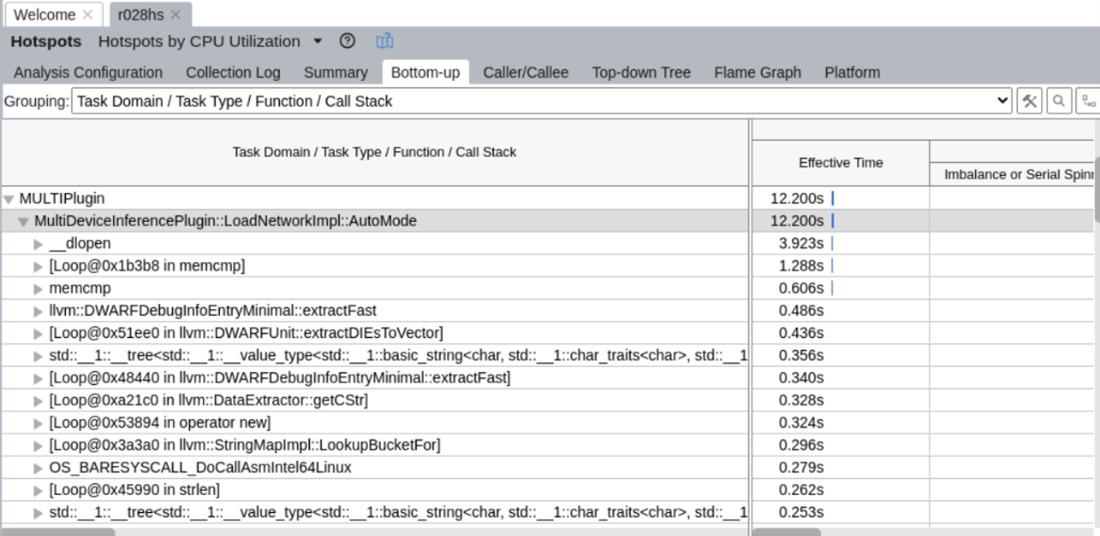This screenshot has width=1100, height=536.
Task: Expand Loop@0x53894 in operator new row
Action: coord(39,423)
